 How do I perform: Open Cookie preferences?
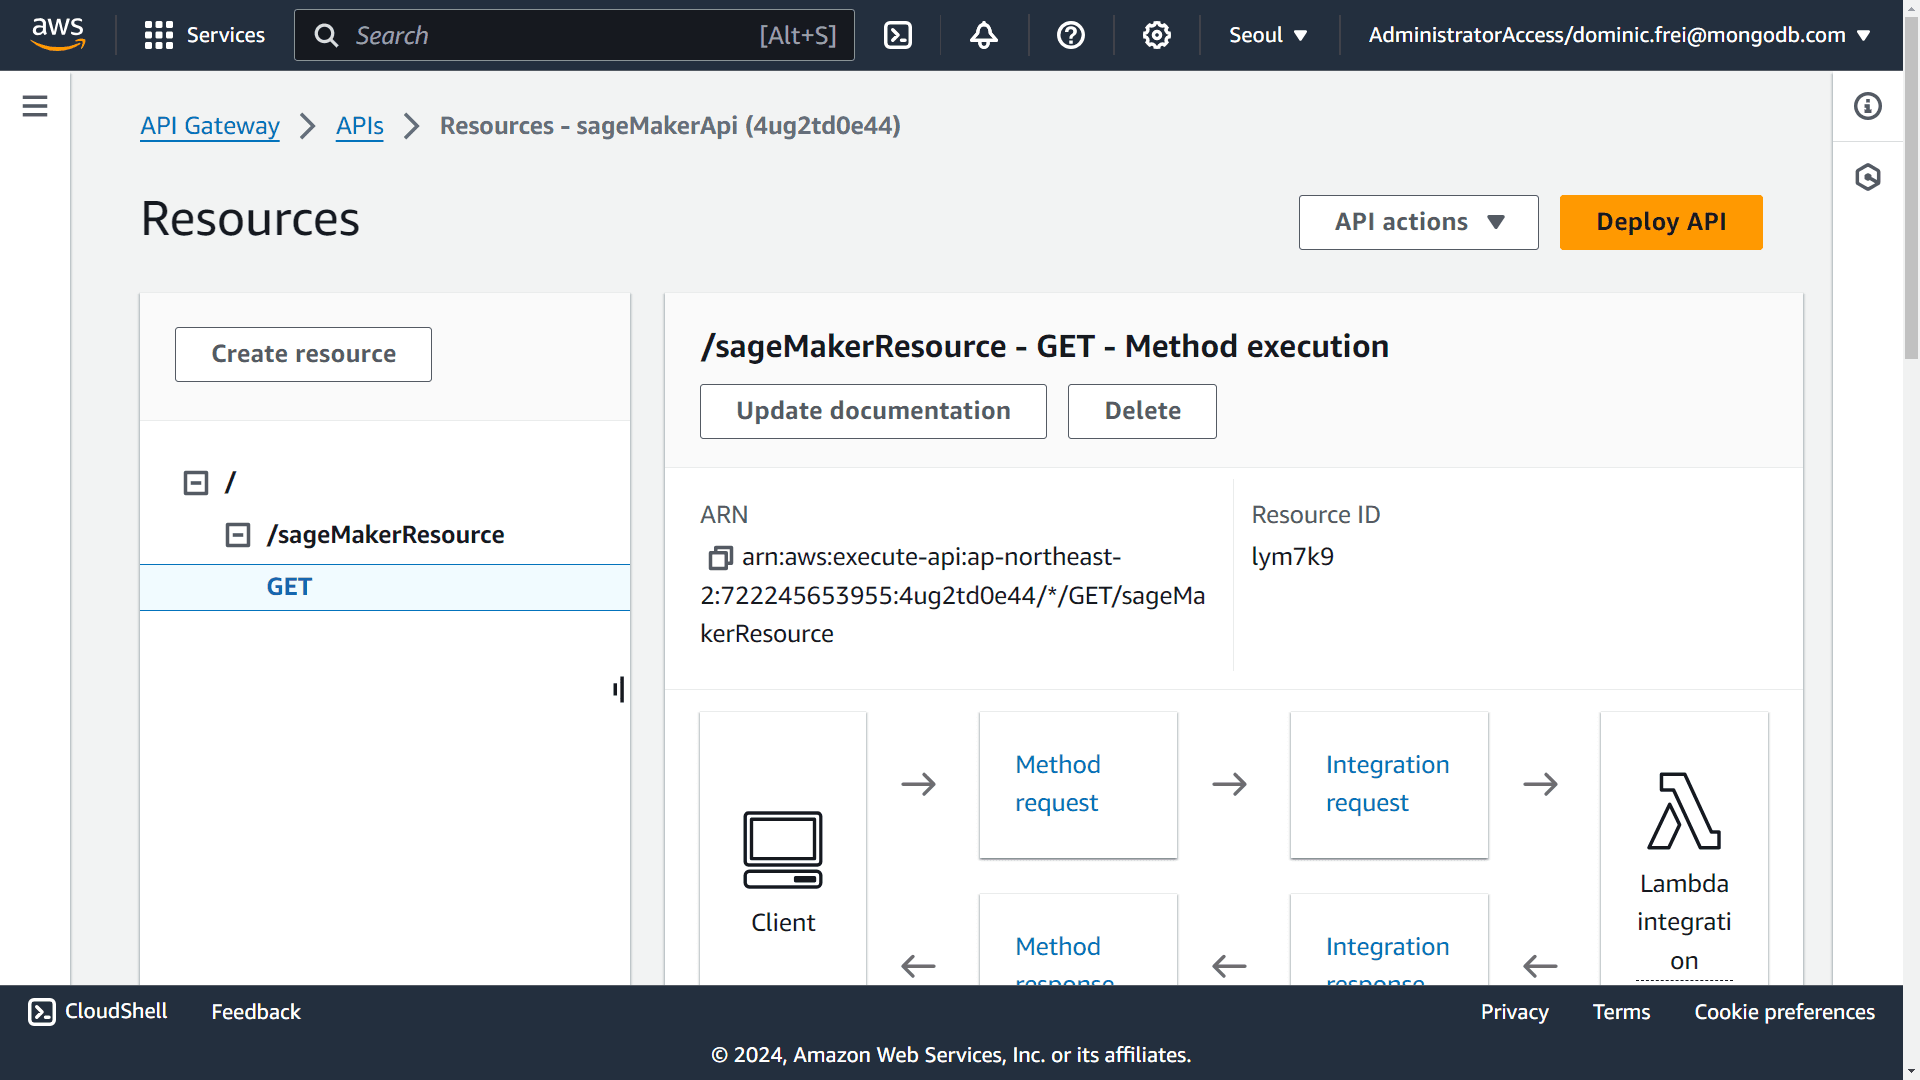coord(1784,1012)
